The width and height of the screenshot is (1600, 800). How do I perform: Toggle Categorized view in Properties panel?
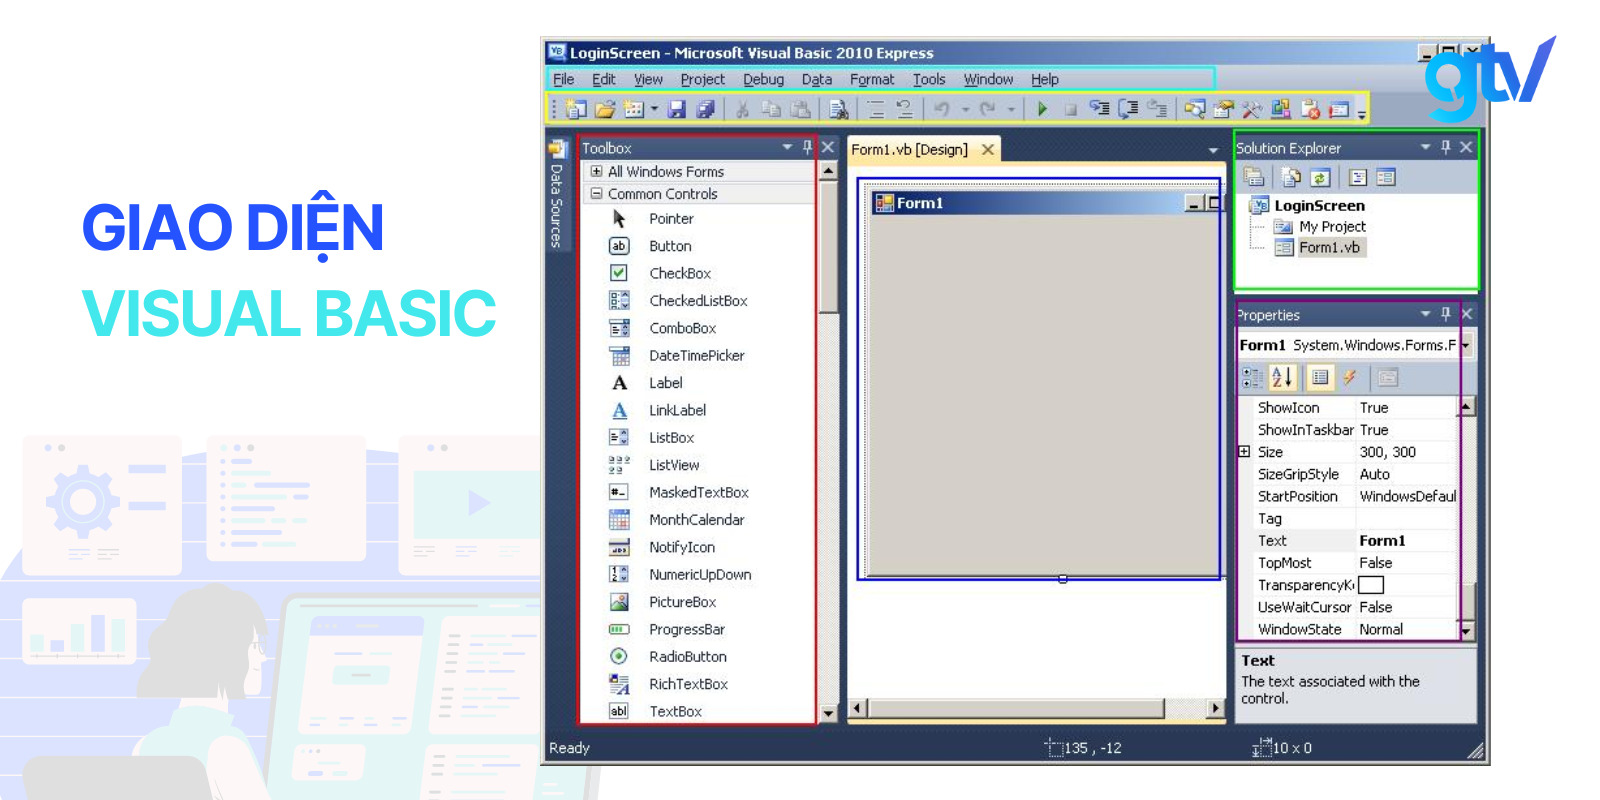pyautogui.click(x=1252, y=377)
